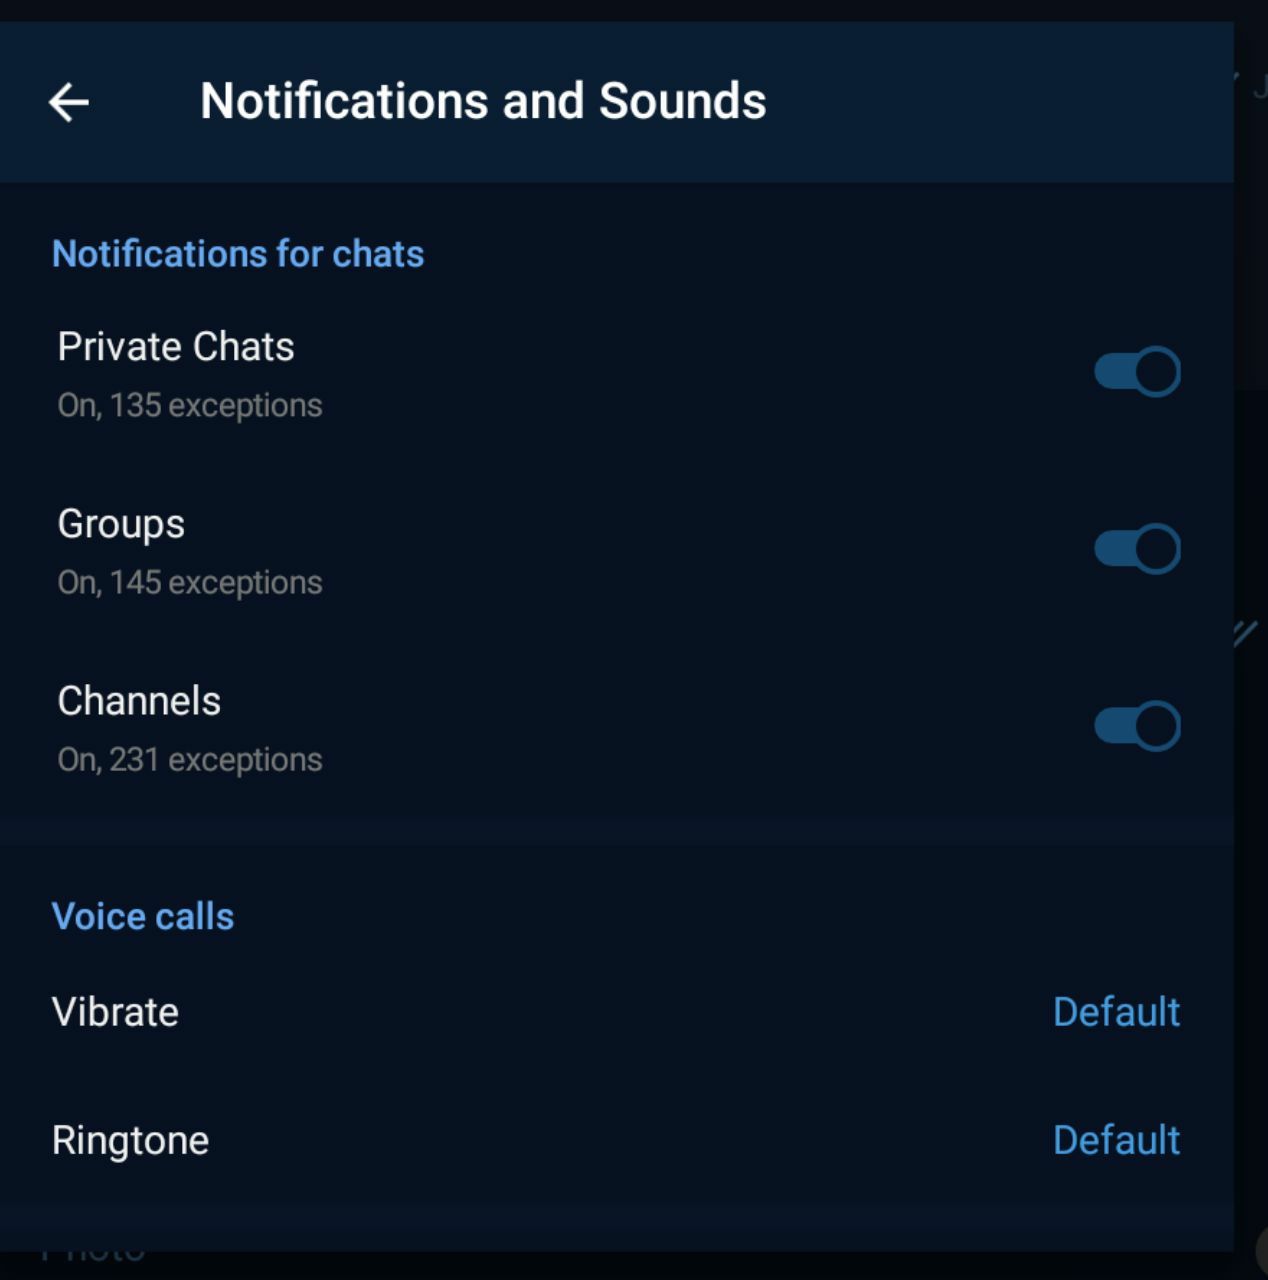Click the Notifications for chats header
1268x1280 pixels.
(x=238, y=254)
